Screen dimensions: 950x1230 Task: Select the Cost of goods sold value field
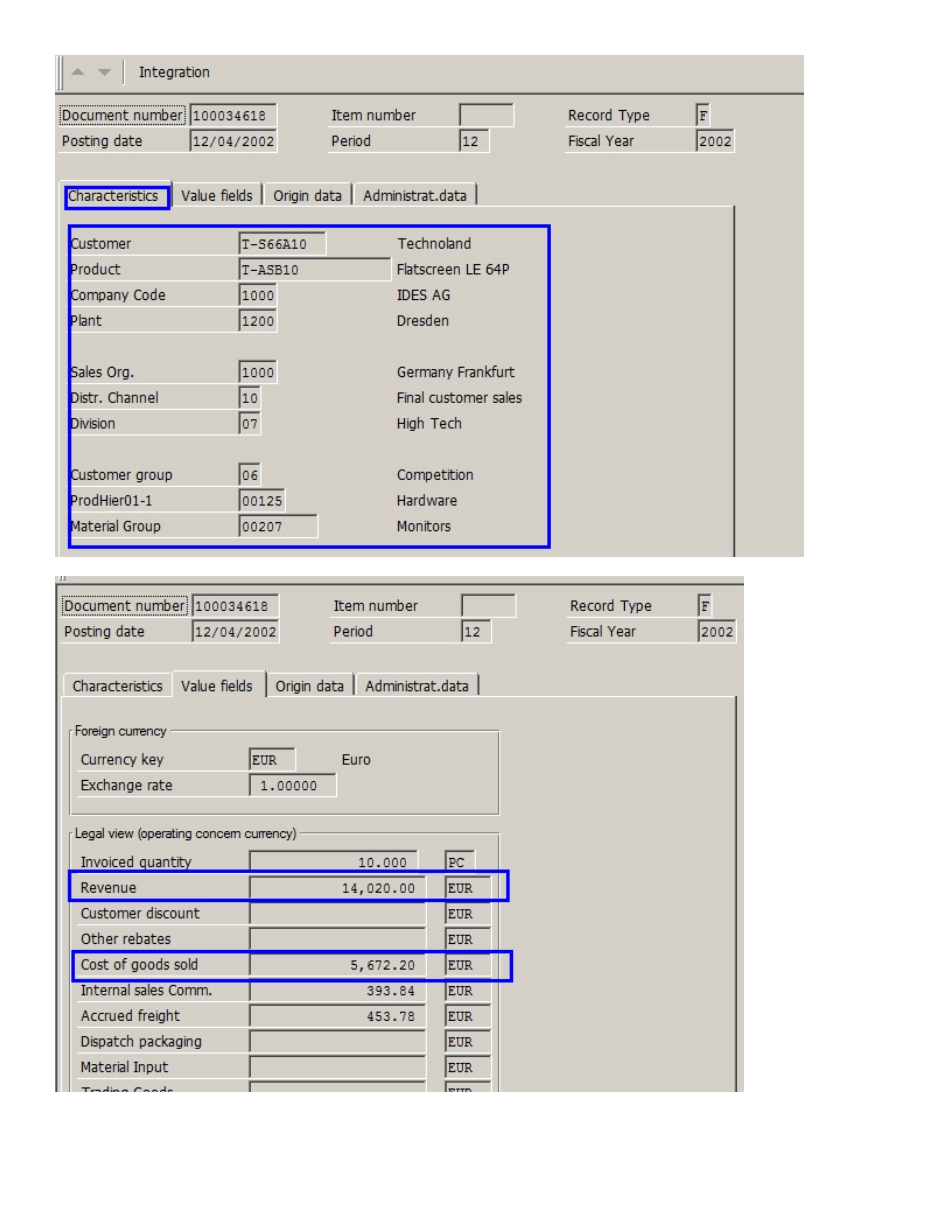[338, 965]
